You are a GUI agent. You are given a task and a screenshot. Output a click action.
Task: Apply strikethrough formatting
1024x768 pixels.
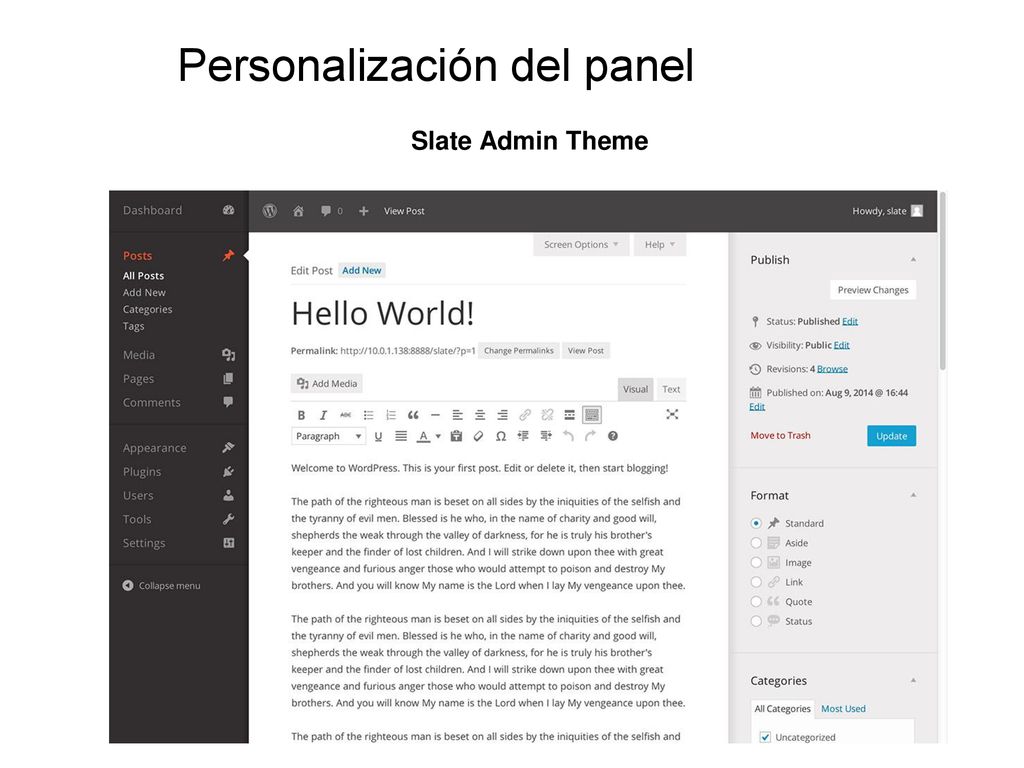(x=345, y=415)
